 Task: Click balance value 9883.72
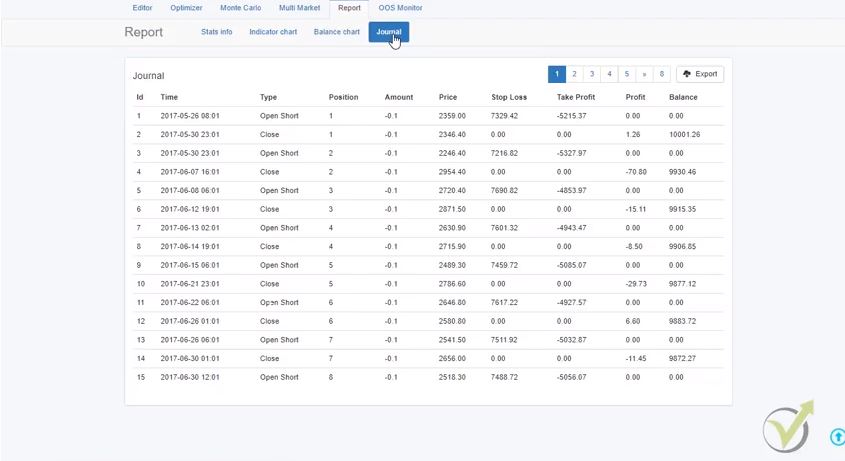(682, 321)
